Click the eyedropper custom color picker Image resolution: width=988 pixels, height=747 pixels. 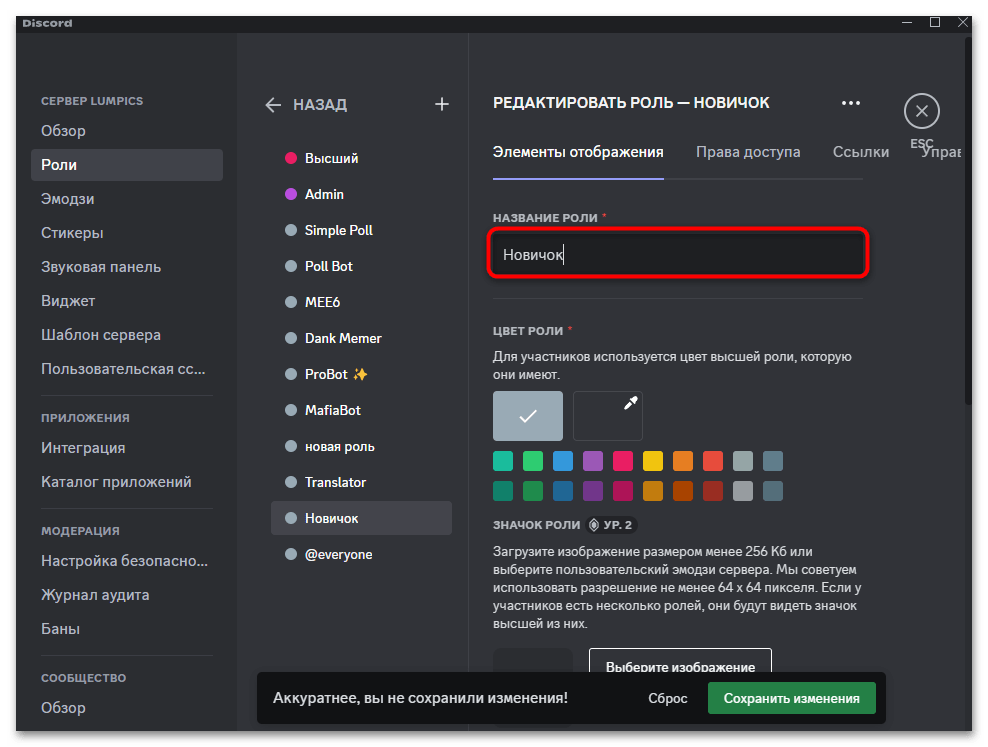pyautogui.click(x=608, y=416)
